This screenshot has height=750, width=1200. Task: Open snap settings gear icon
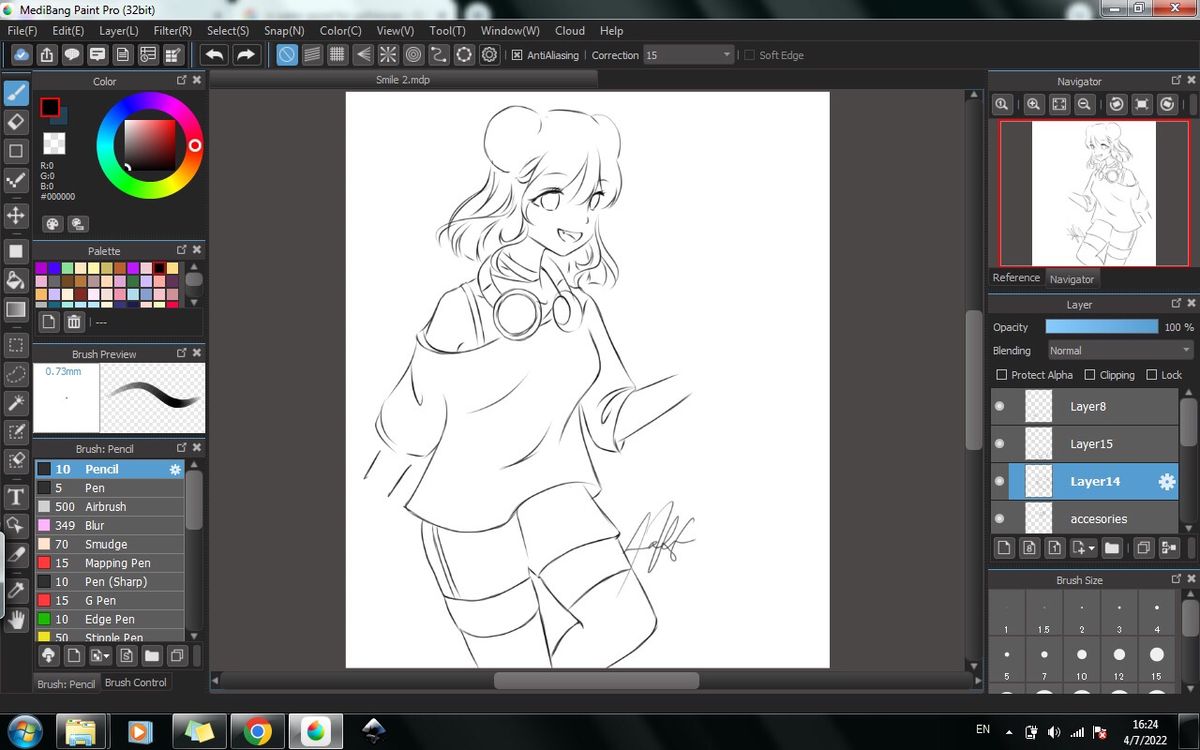pos(489,55)
